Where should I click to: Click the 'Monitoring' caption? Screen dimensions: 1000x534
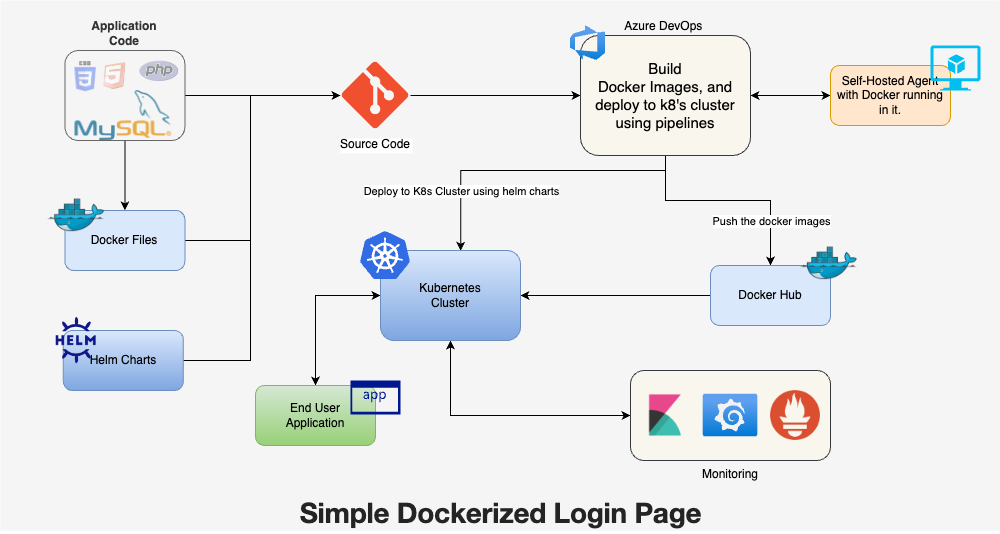(x=730, y=474)
